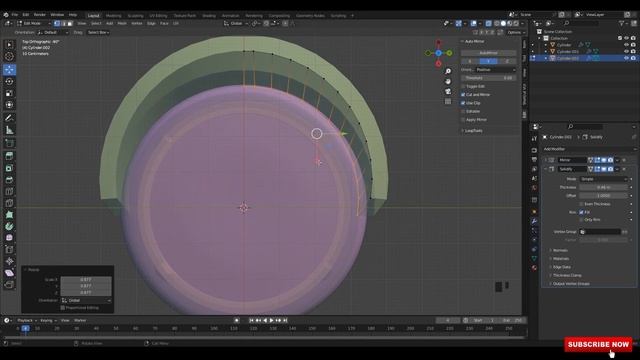Enable vertex select mode
The image size is (640, 360).
coord(57,23)
